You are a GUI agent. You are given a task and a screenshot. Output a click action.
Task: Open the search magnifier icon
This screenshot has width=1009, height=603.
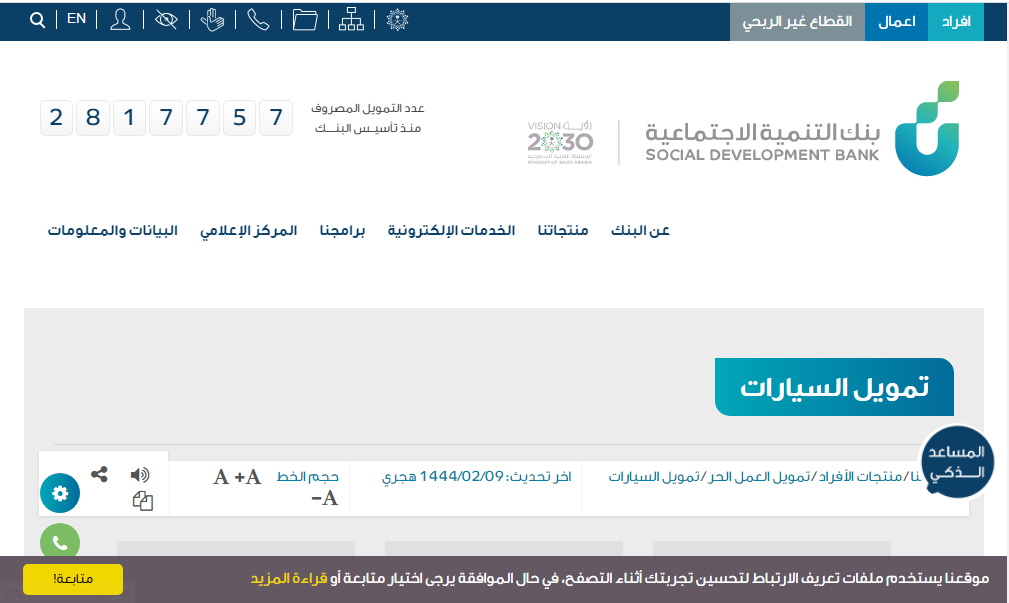pos(37,20)
